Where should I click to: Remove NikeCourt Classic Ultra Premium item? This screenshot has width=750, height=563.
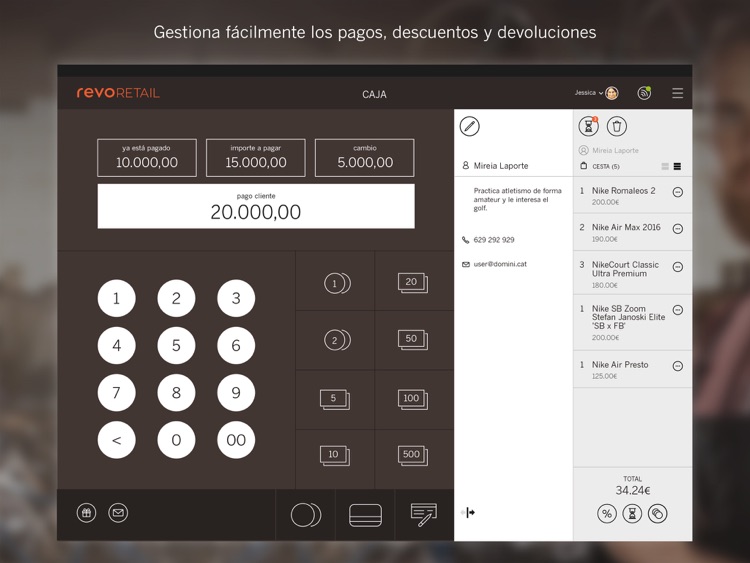pos(678,267)
